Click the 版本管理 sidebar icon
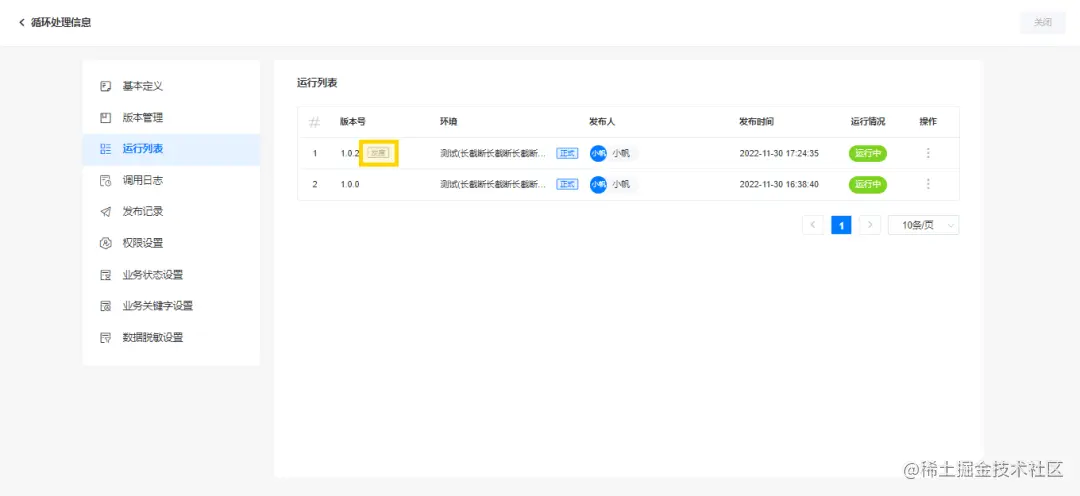The width and height of the screenshot is (1080, 496). [x=105, y=118]
